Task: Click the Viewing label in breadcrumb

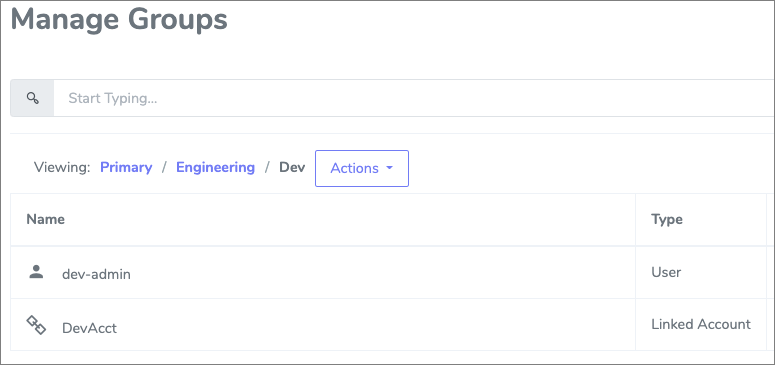Action: point(62,167)
